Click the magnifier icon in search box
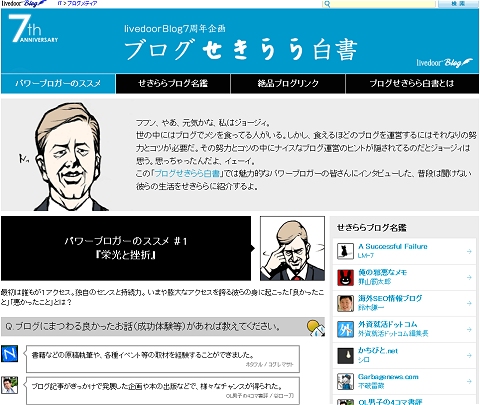 tap(327, 4)
